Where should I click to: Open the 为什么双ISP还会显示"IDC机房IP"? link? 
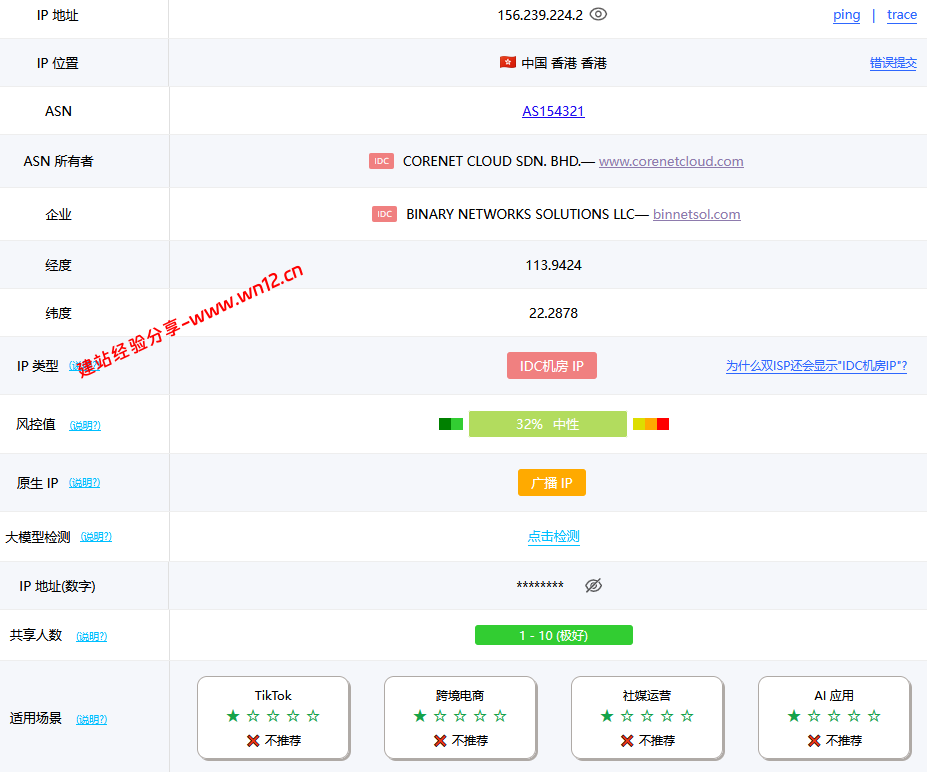(816, 366)
